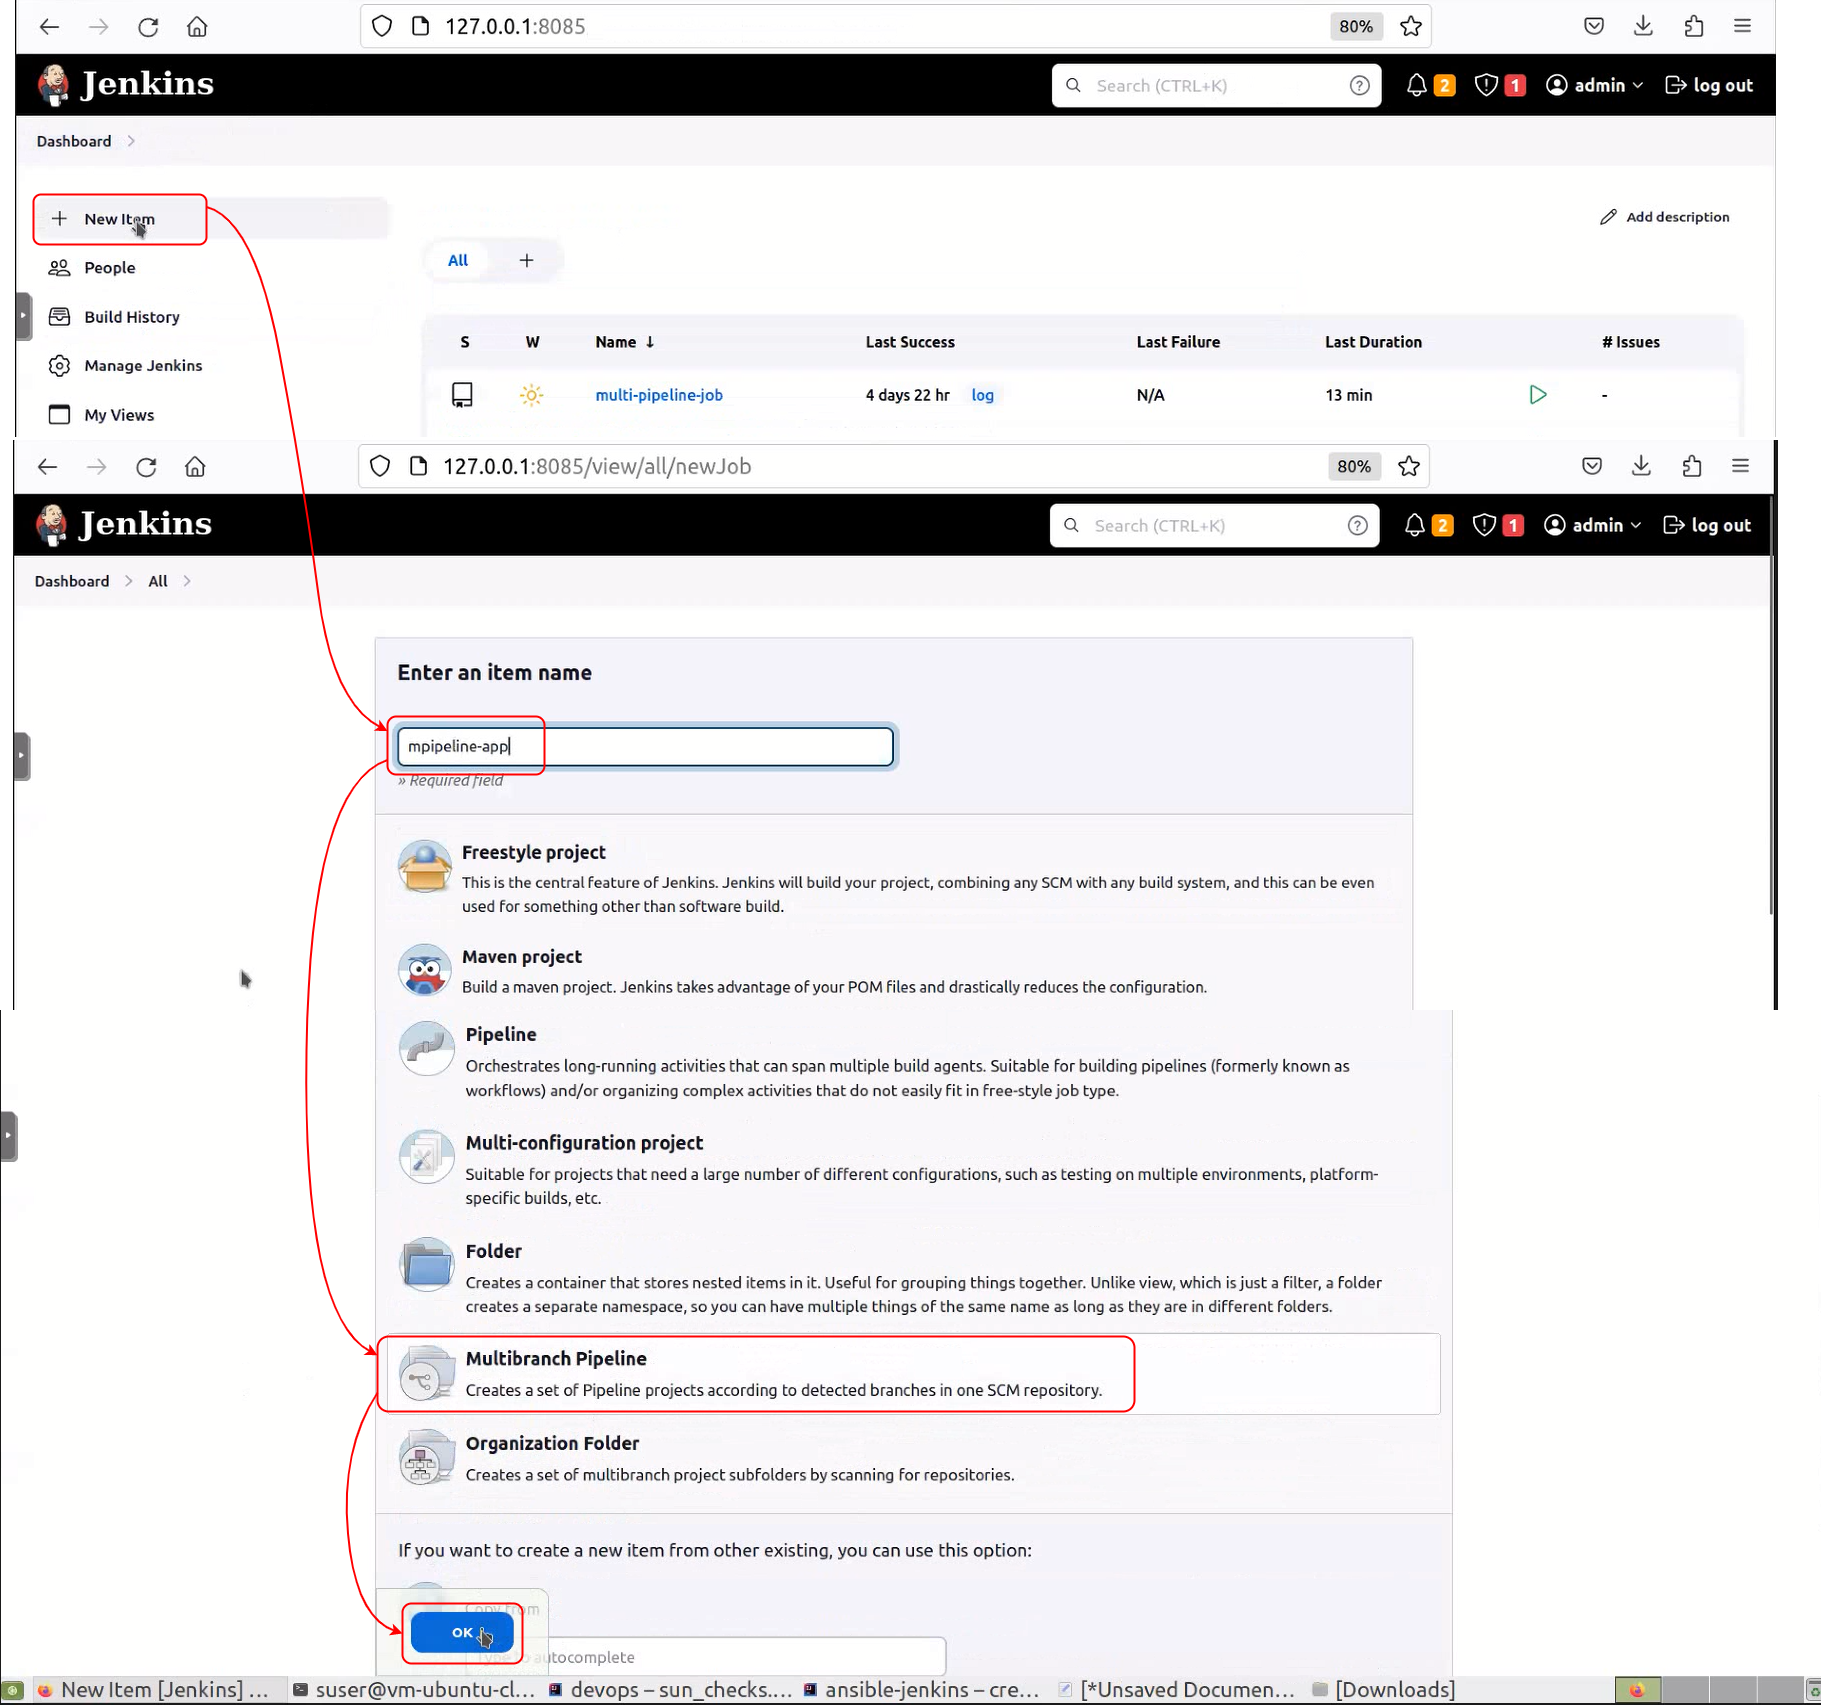This screenshot has height=1706, width=1822.
Task: Click the Last Success column header
Action: [x=909, y=342]
